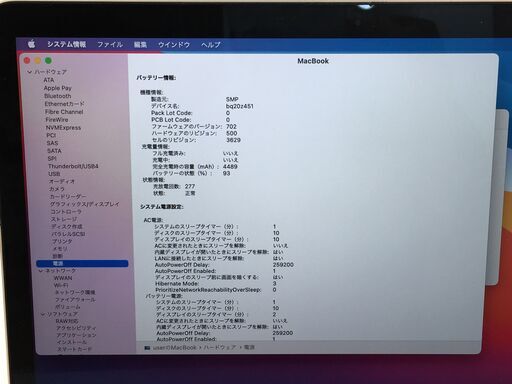This screenshot has height=384, width=512.
Task: Select Apple Pay in the sidebar
Action: [x=58, y=88]
